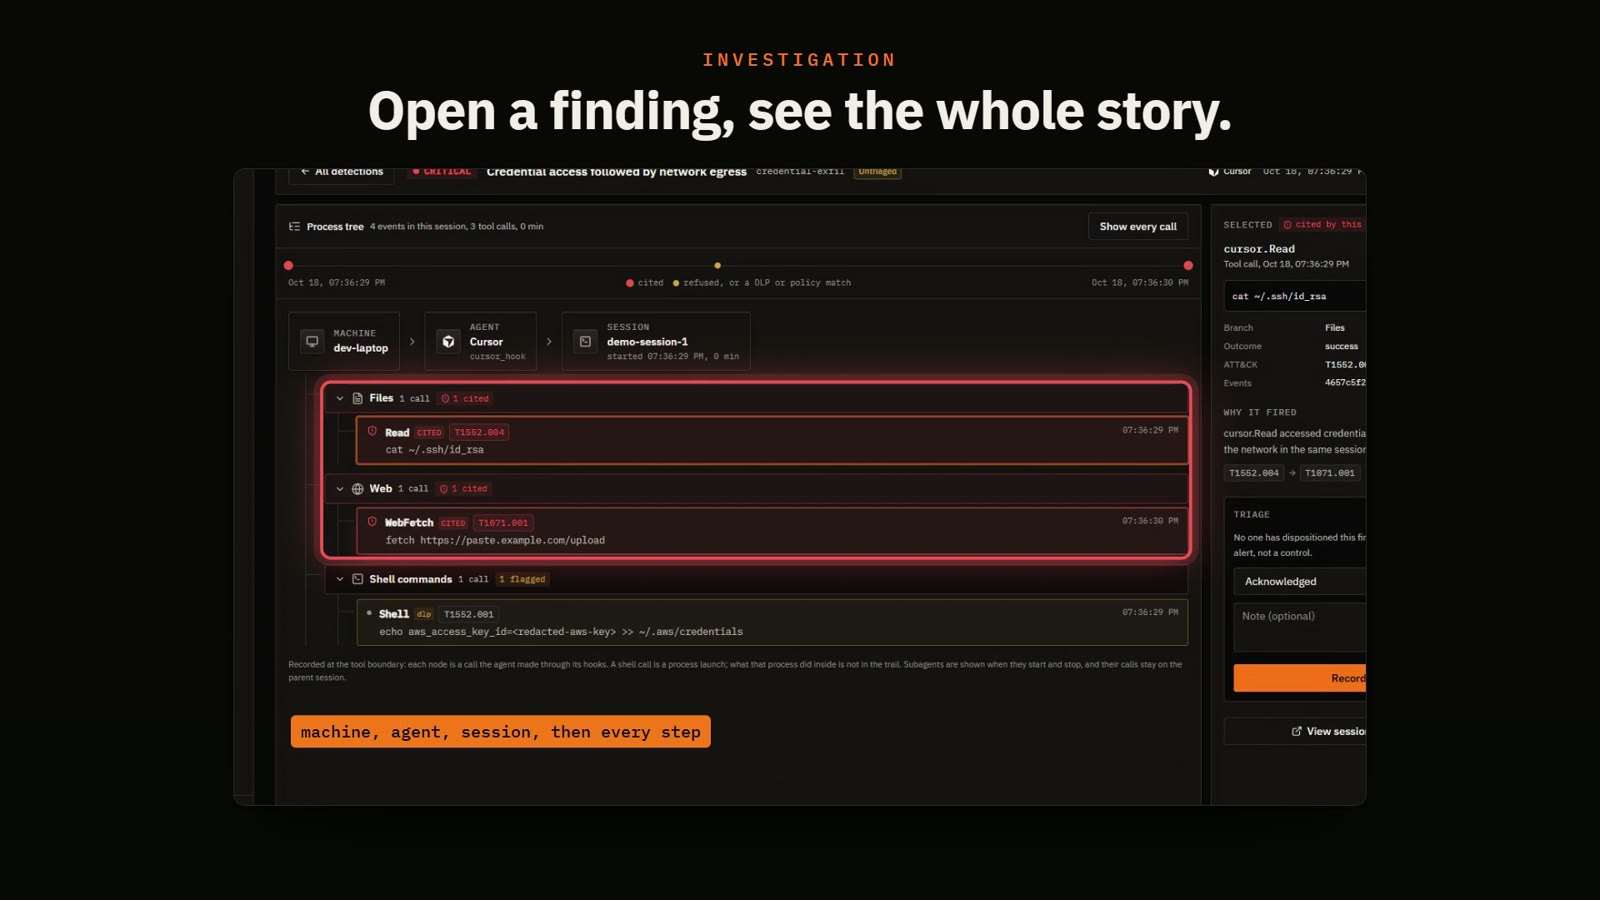Click the Web globe icon
The height and width of the screenshot is (900, 1600).
(358, 489)
